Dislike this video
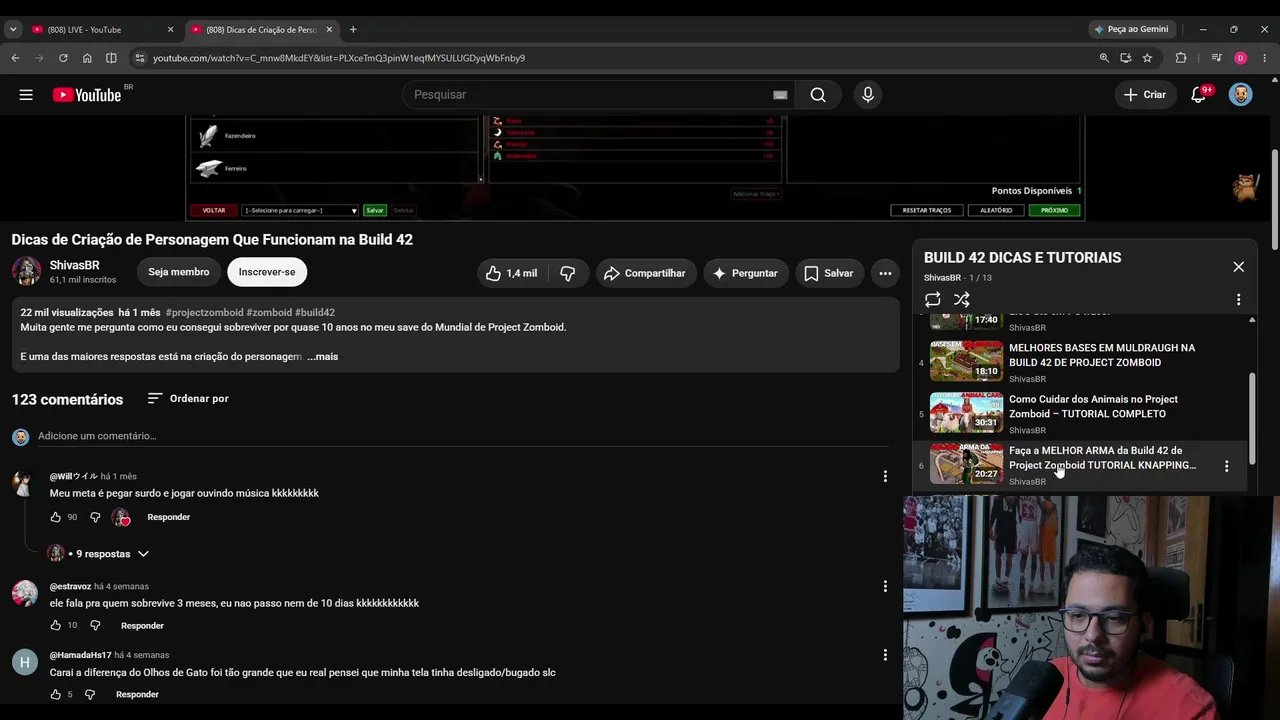 coord(568,273)
